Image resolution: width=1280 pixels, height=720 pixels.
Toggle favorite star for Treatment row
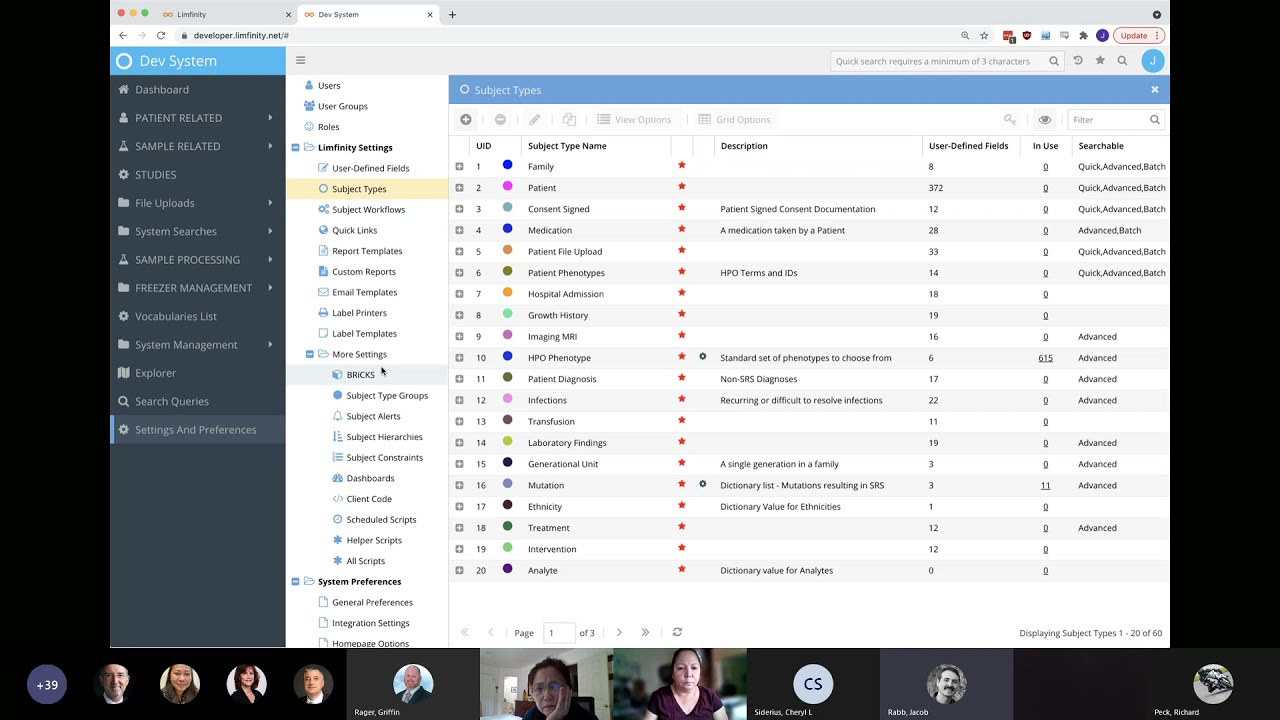point(682,527)
